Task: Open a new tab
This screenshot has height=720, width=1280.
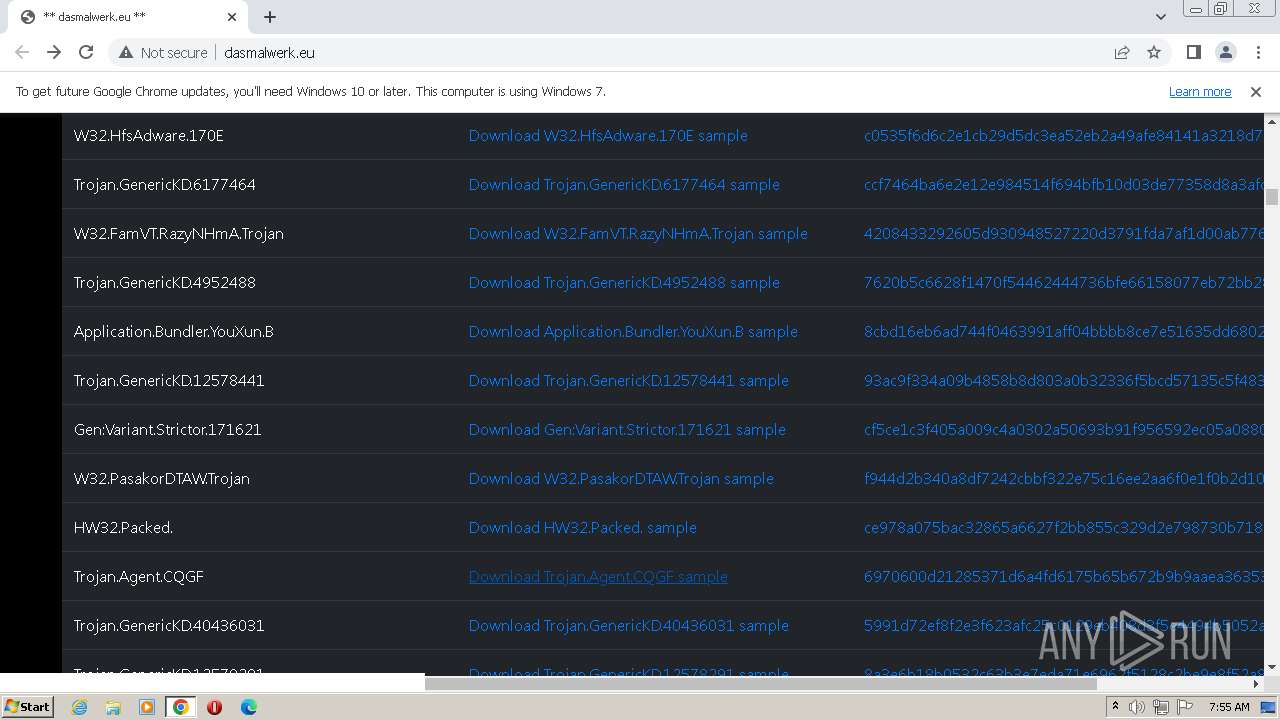Action: (x=270, y=17)
